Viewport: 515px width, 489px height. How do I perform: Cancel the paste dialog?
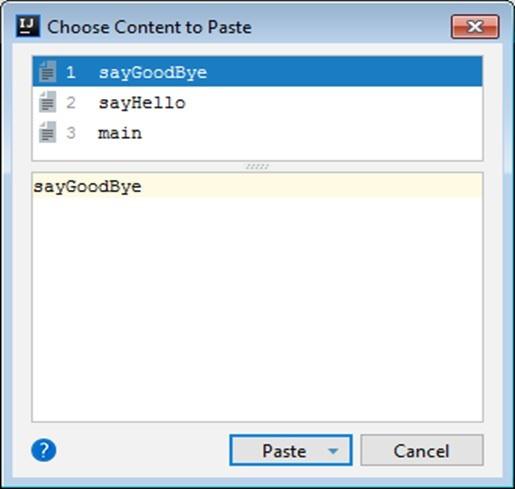pos(422,450)
